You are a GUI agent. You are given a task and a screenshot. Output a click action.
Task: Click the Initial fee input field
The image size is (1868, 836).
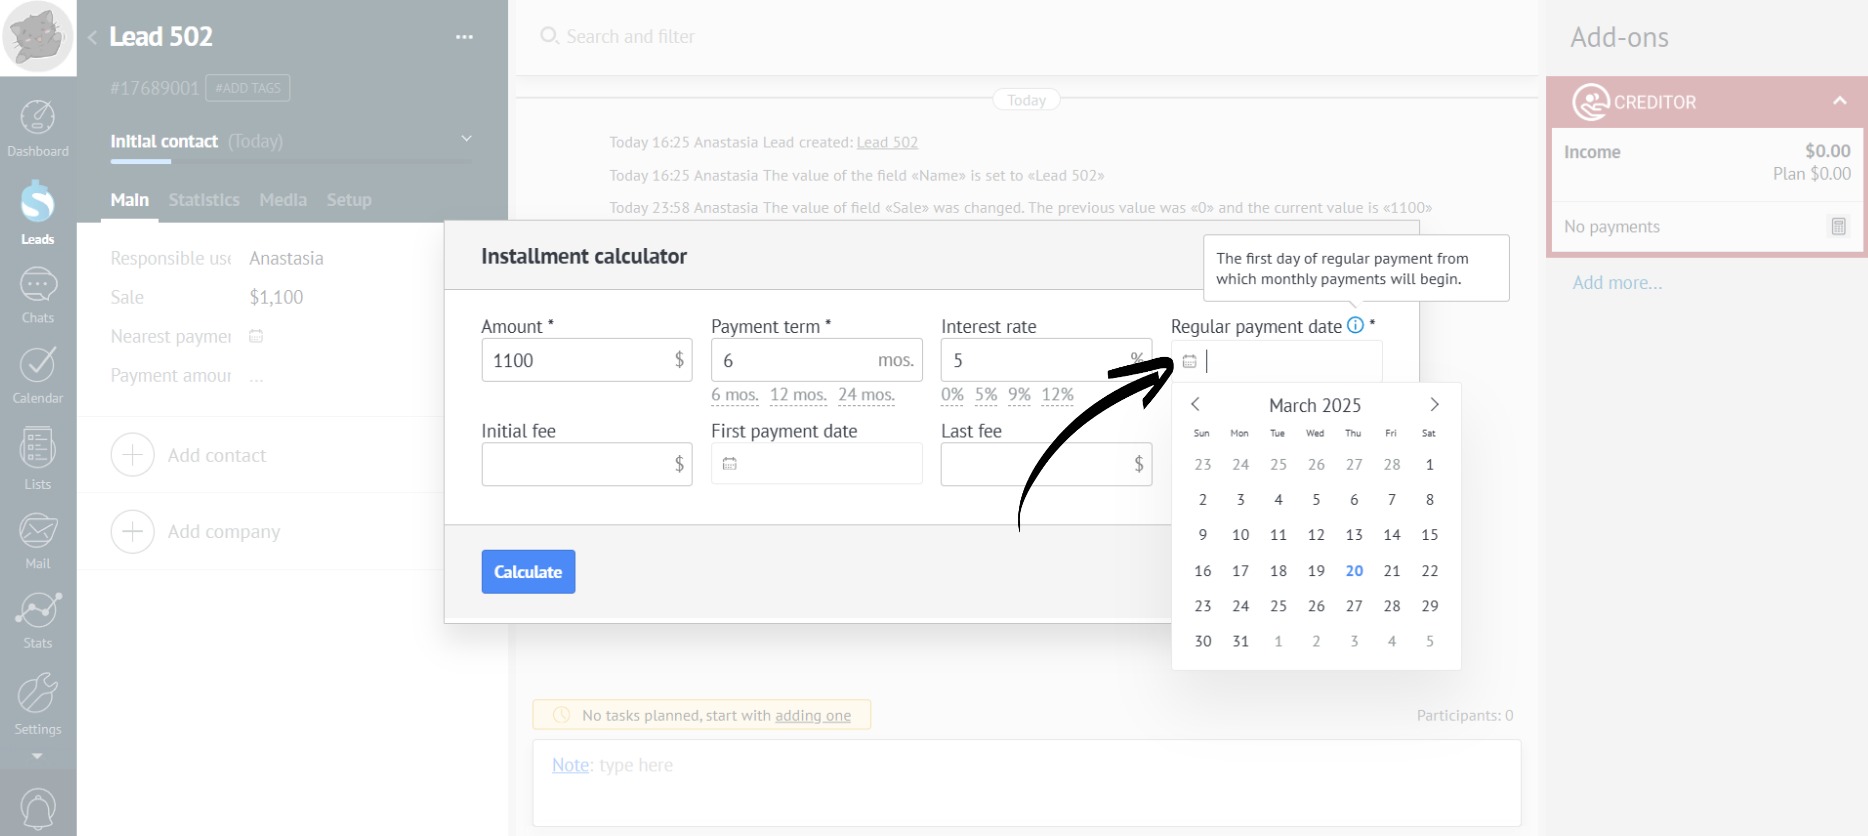[x=575, y=464]
